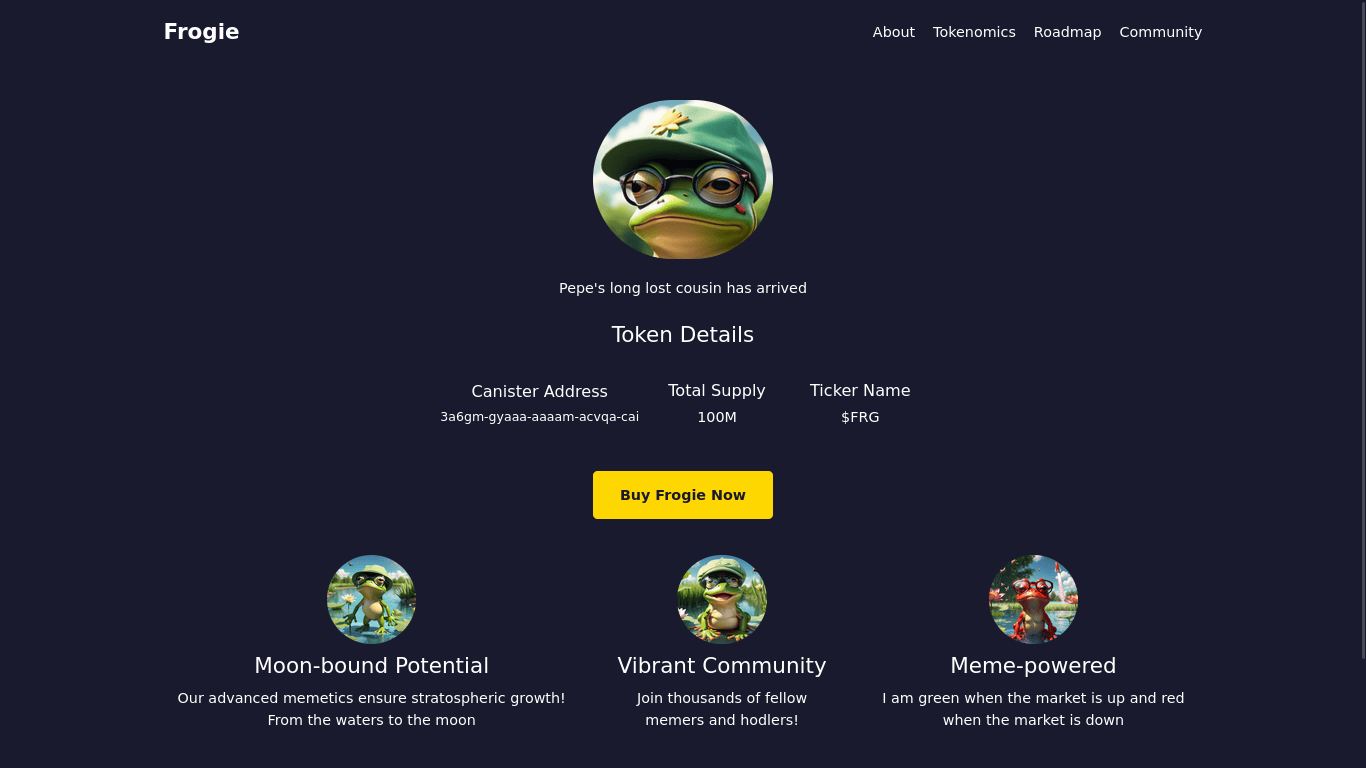
Task: Open the Community nav link
Action: pos(1160,32)
